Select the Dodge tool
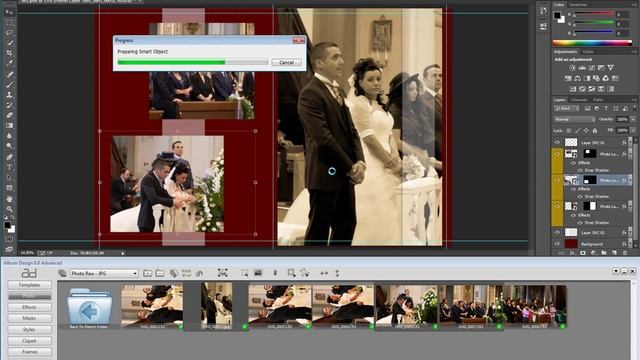Image resolution: width=640 pixels, height=360 pixels. (x=9, y=146)
